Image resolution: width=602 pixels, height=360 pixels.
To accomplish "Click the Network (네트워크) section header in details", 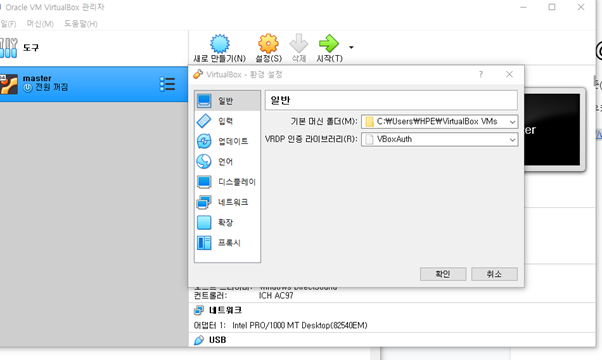I will click(225, 310).
